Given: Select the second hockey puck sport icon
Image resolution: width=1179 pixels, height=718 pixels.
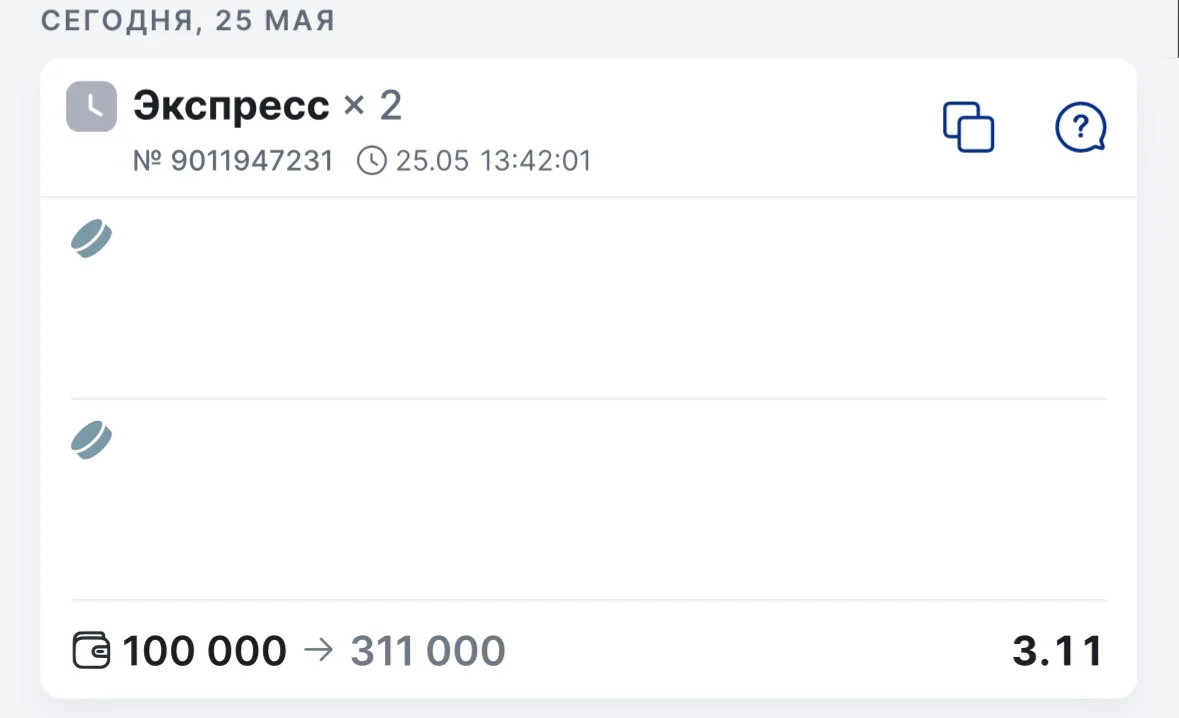Looking at the screenshot, I should [x=92, y=441].
